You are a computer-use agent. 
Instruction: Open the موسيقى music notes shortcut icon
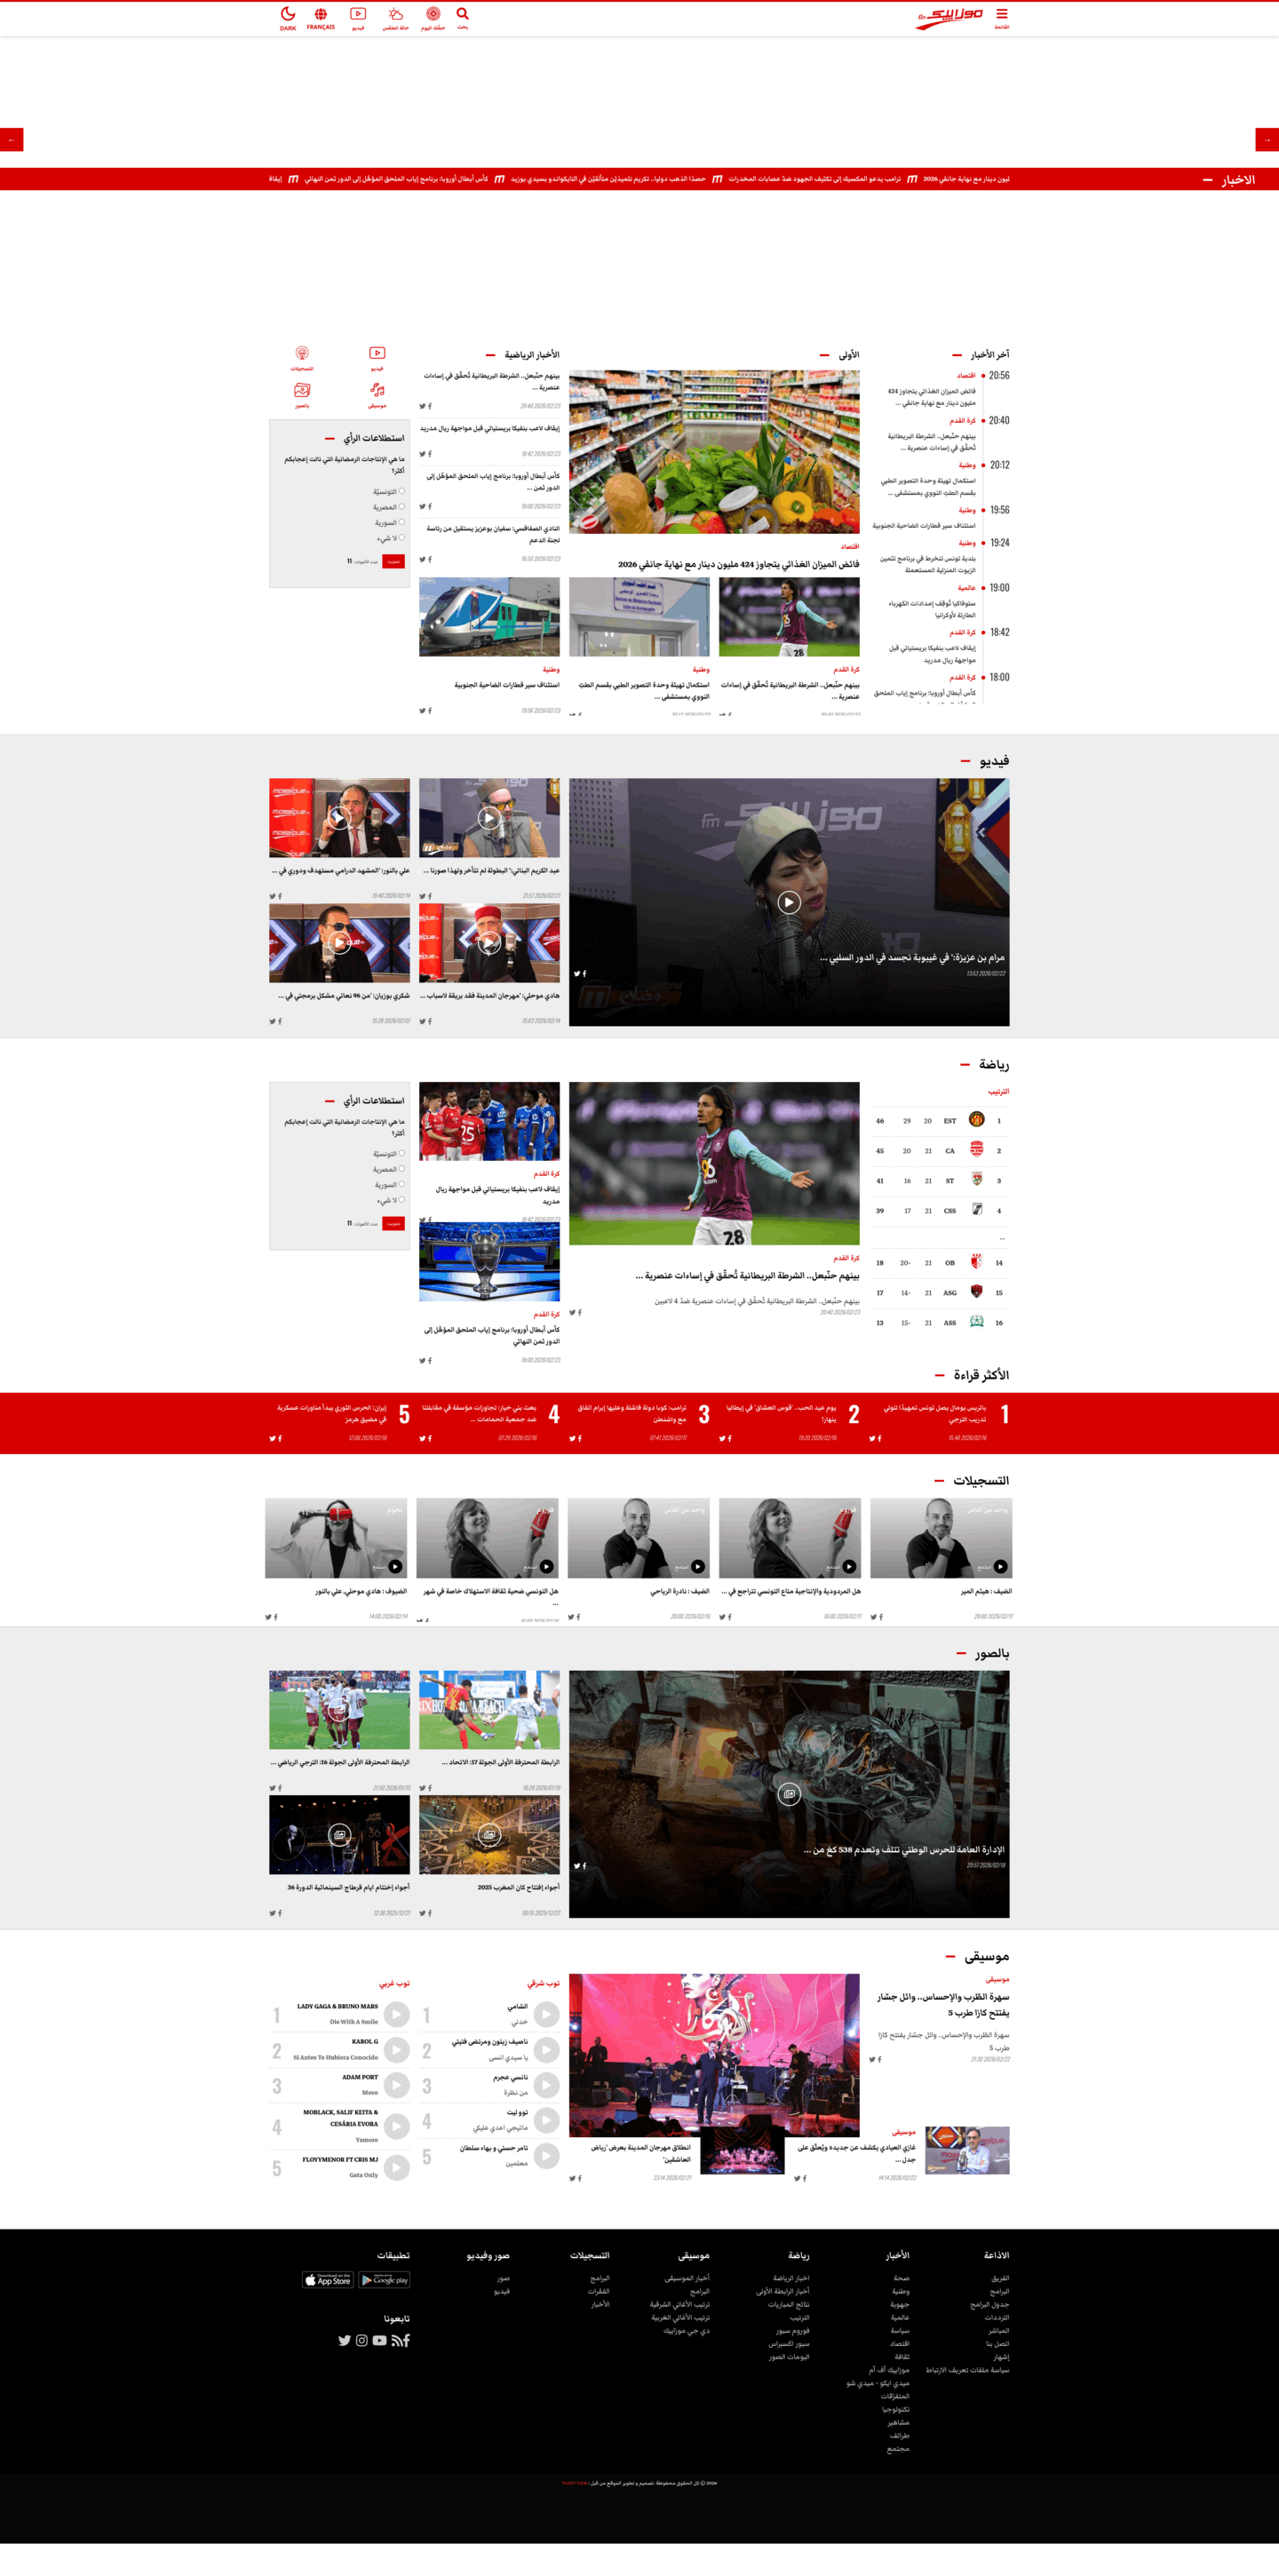tap(377, 391)
